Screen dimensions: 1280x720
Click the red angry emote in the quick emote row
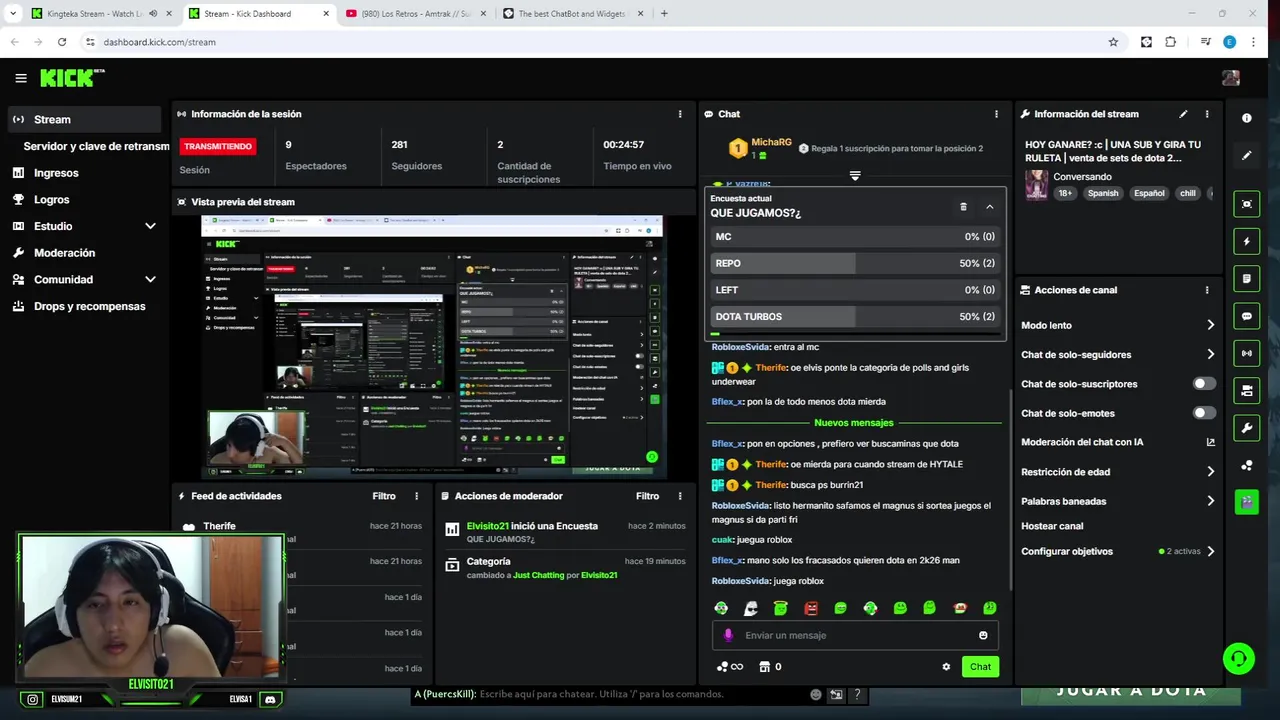coord(811,608)
